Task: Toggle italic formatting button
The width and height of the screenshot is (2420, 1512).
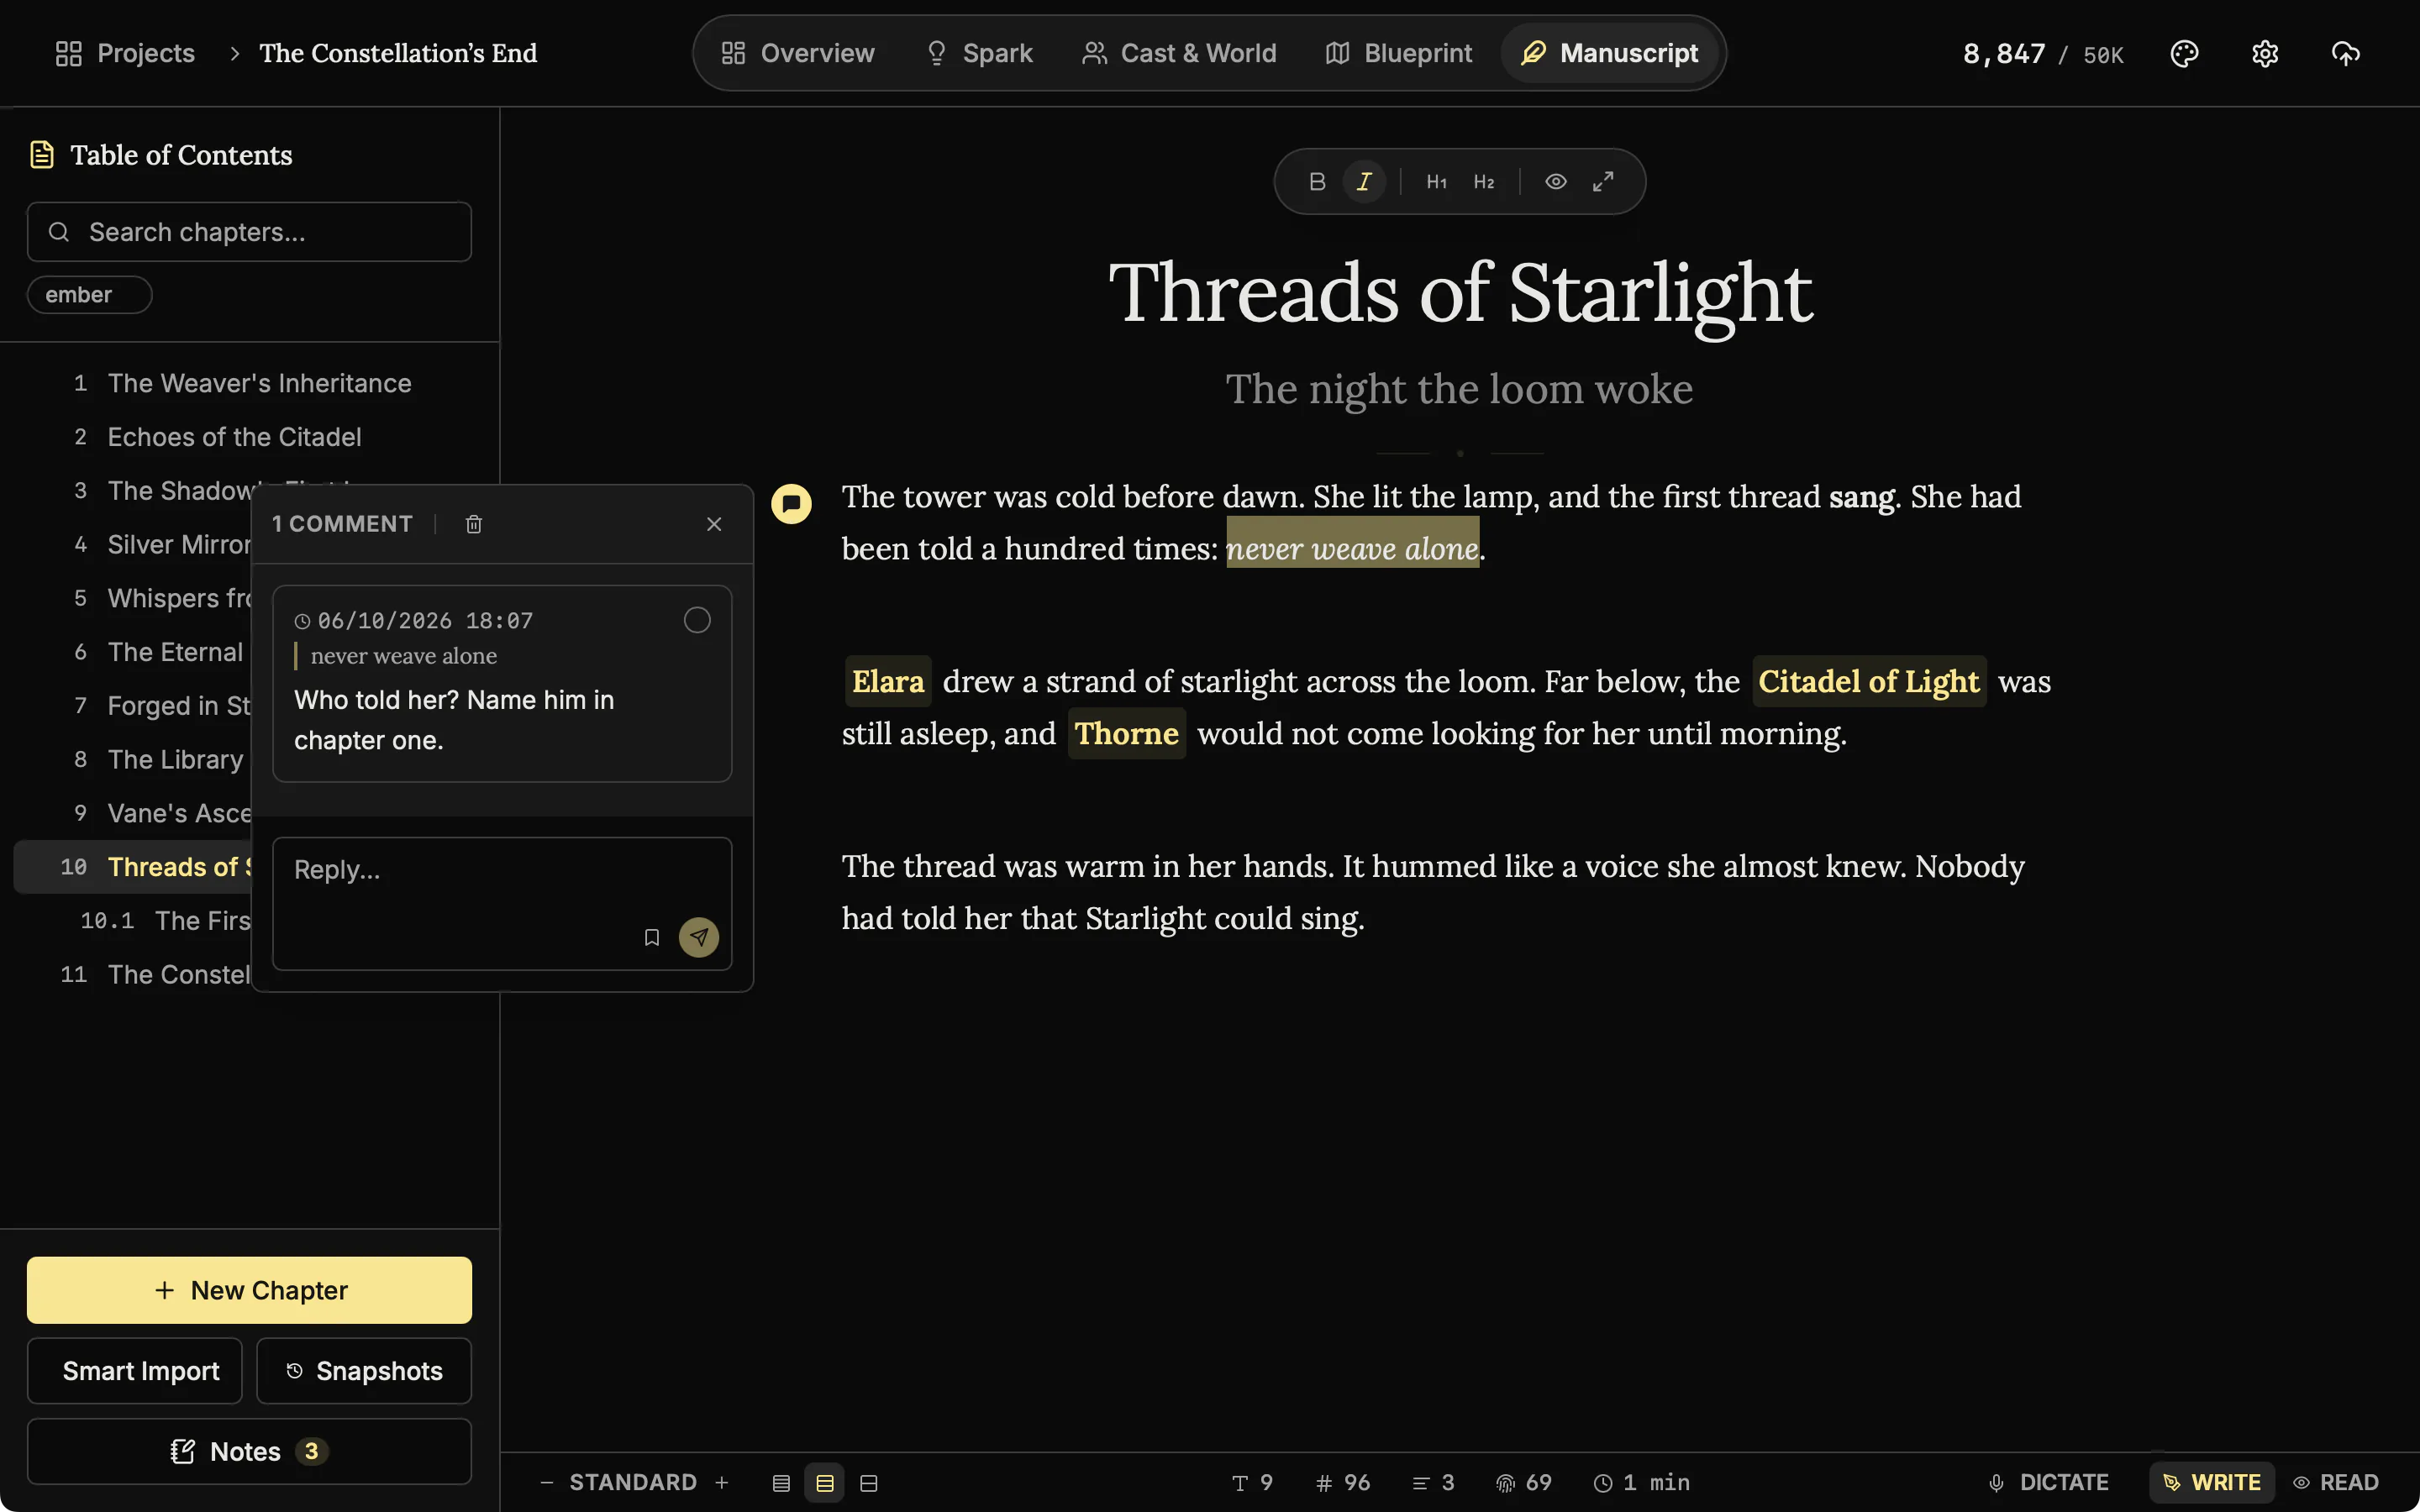Action: click(1364, 182)
